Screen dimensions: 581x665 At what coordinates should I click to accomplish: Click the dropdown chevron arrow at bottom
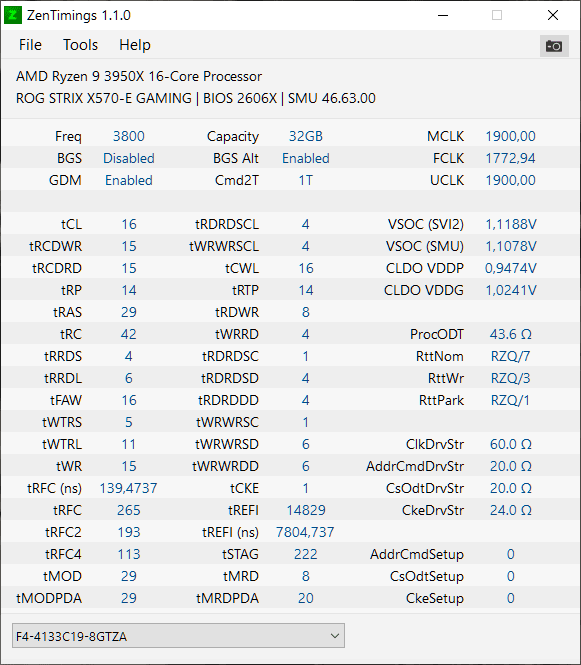pyautogui.click(x=335, y=636)
